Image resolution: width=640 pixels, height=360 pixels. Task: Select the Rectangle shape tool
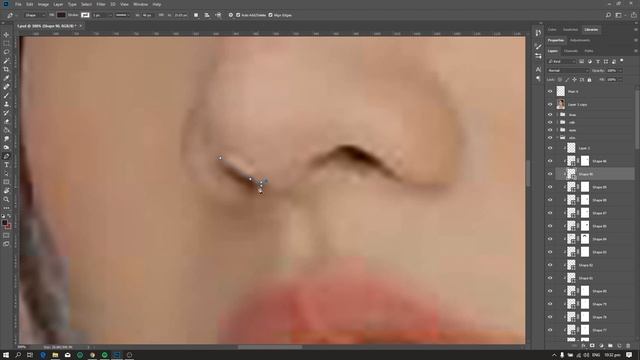point(6,182)
